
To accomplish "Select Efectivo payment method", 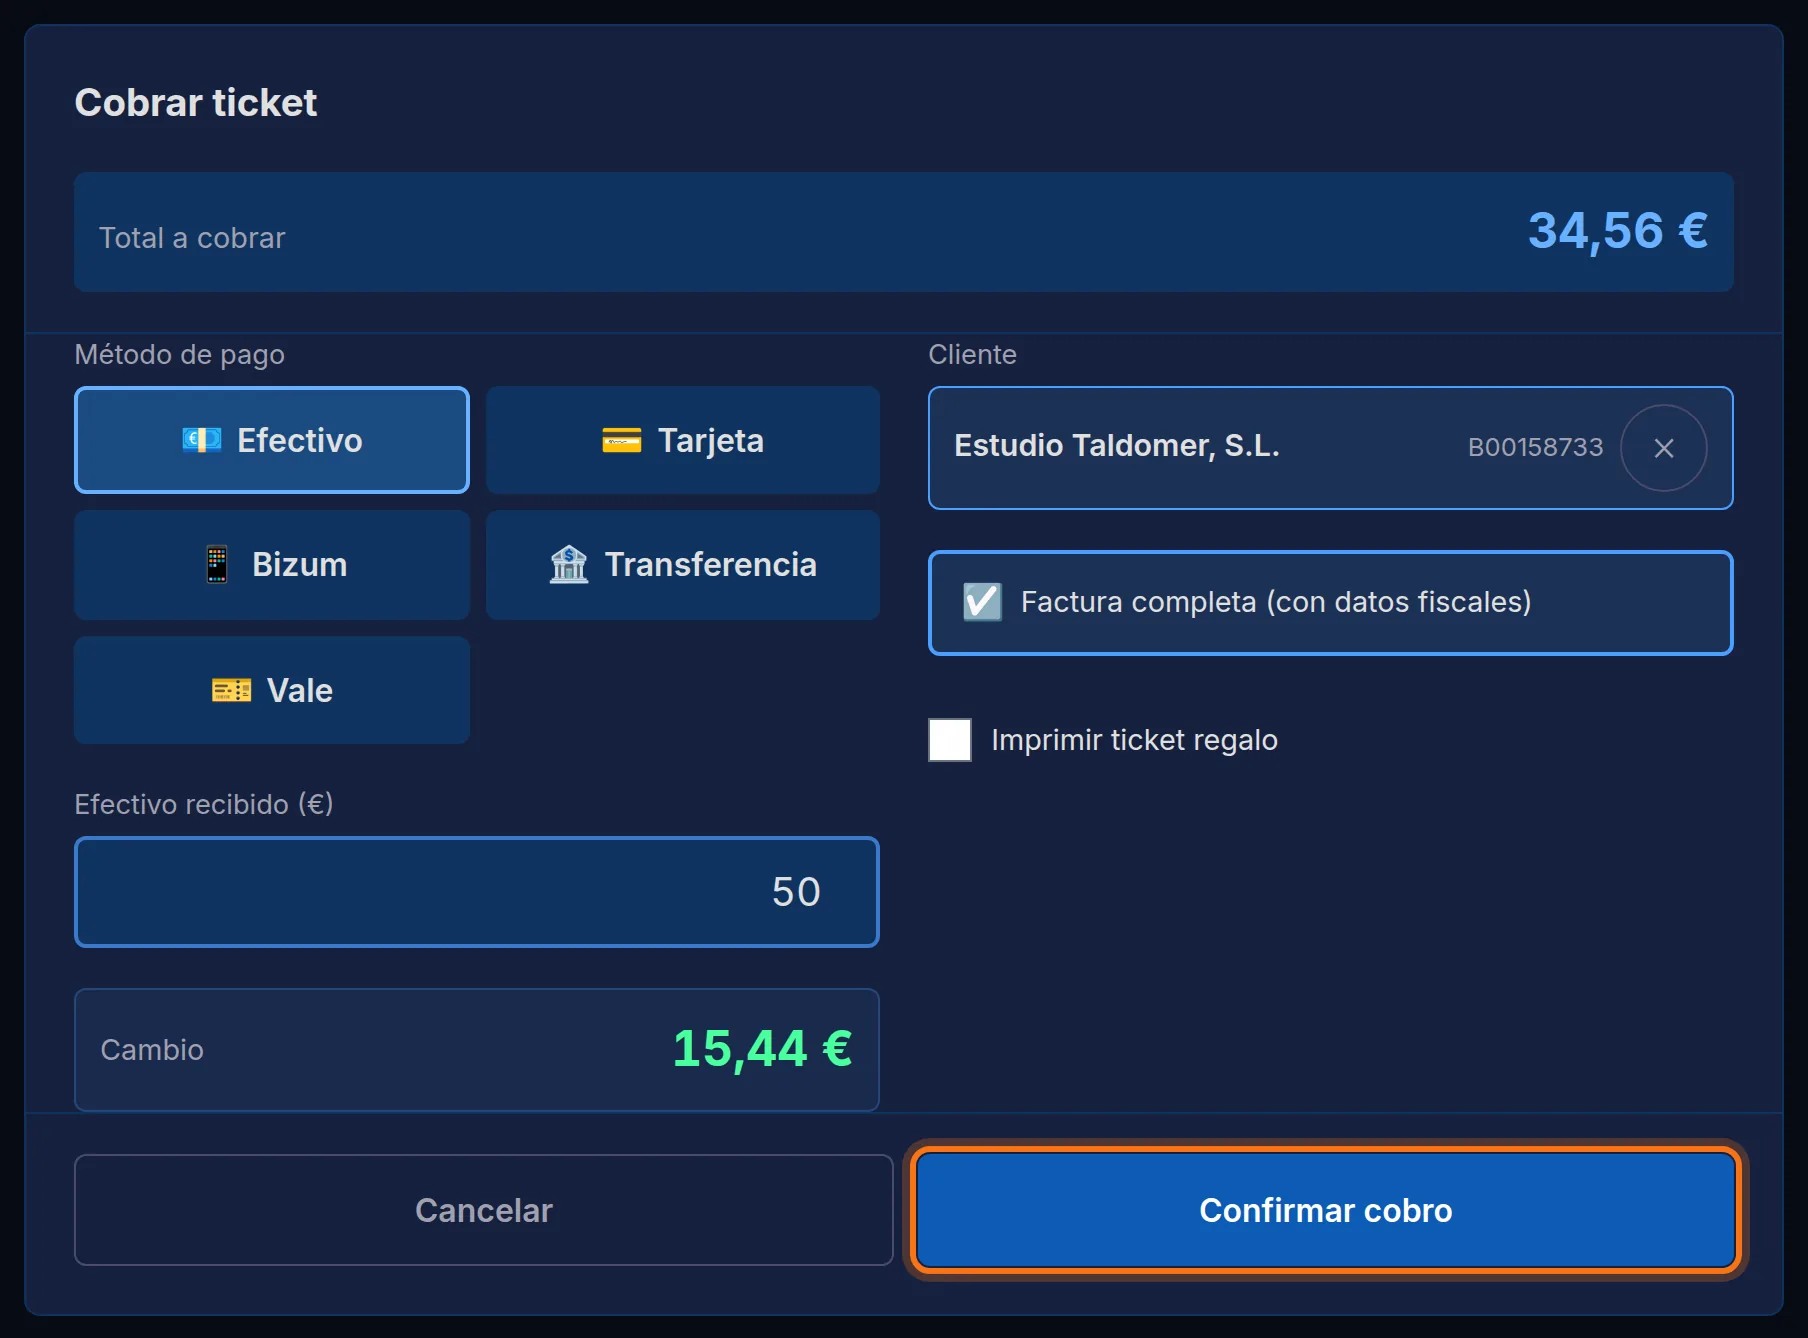I will click(x=272, y=440).
